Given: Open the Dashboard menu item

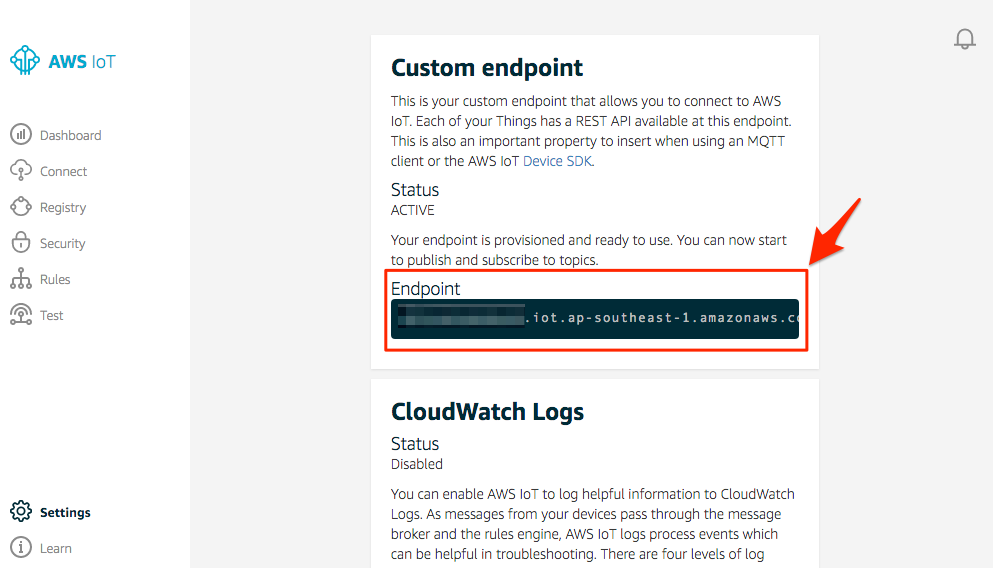Looking at the screenshot, I should pyautogui.click(x=70, y=136).
